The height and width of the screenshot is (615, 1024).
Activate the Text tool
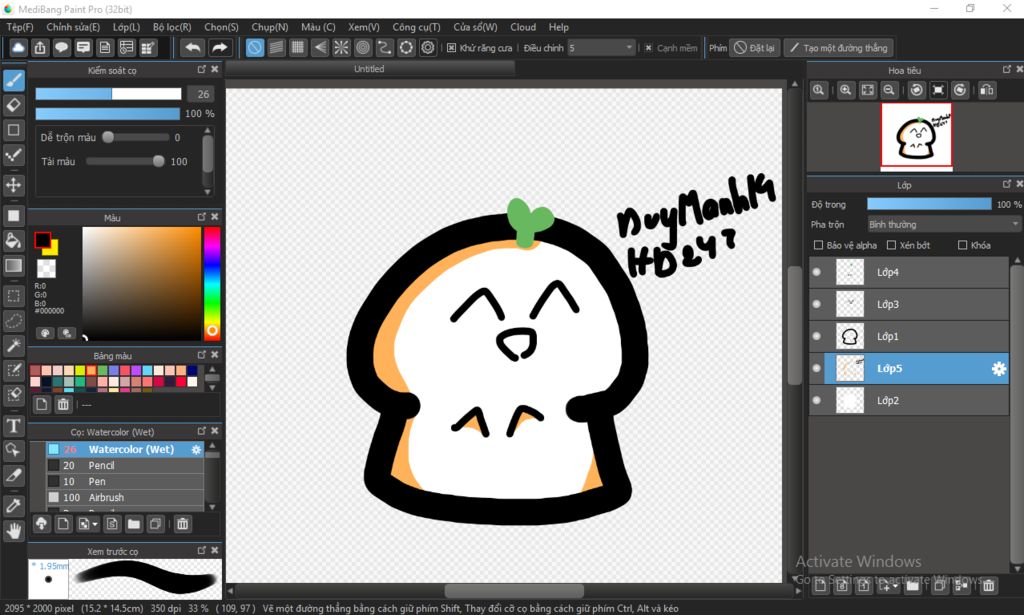click(x=14, y=426)
